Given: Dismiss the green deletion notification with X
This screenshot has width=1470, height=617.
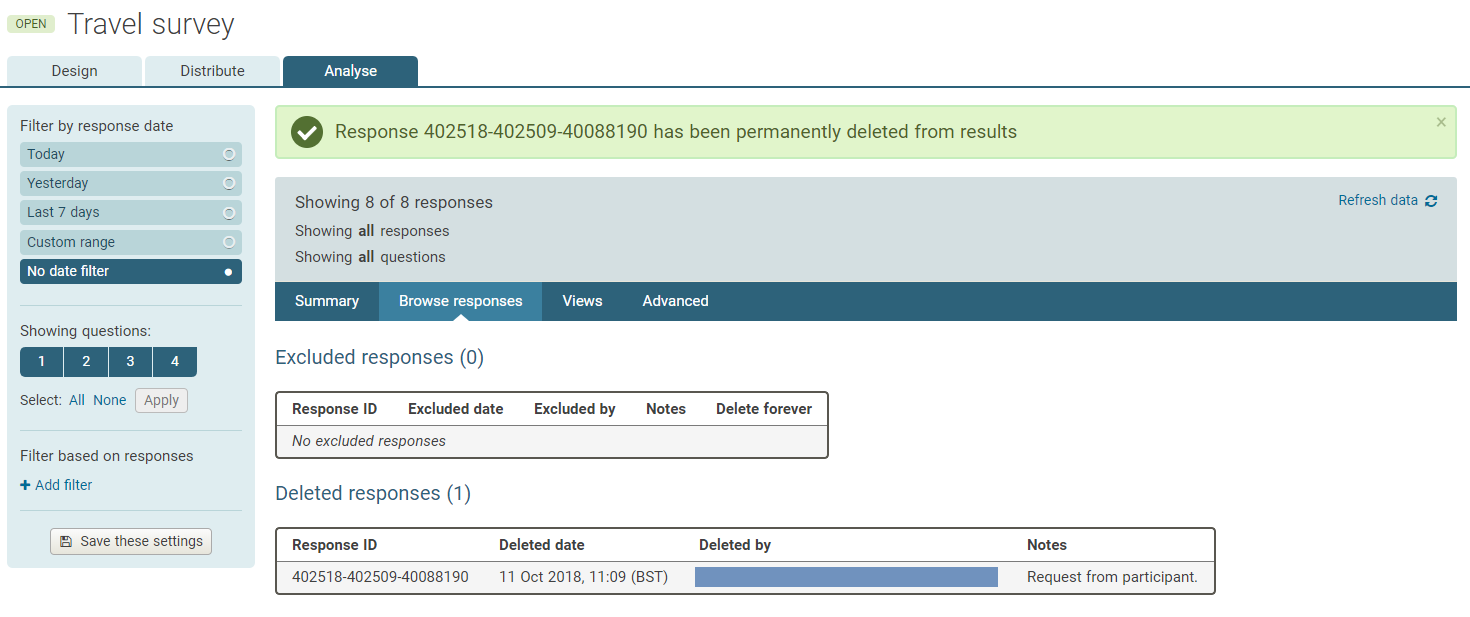Looking at the screenshot, I should tap(1441, 122).
